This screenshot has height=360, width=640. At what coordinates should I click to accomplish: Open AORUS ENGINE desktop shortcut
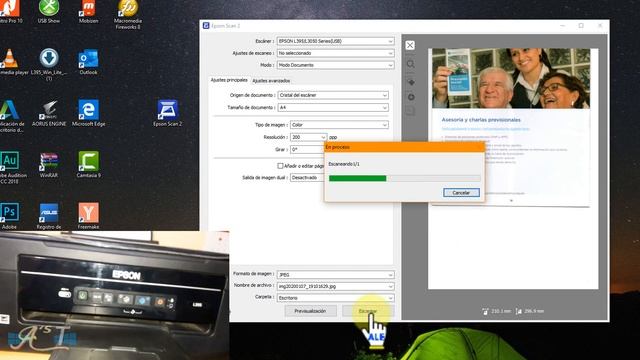coord(49,113)
